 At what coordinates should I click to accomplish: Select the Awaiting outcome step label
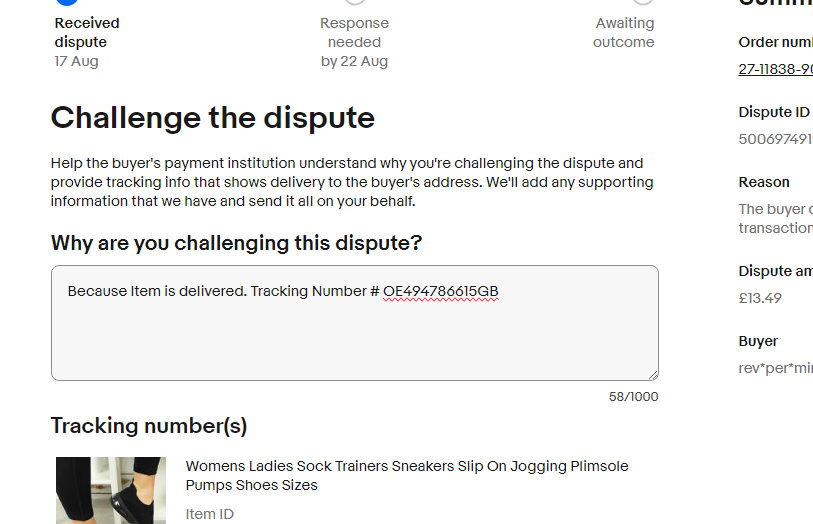624,32
